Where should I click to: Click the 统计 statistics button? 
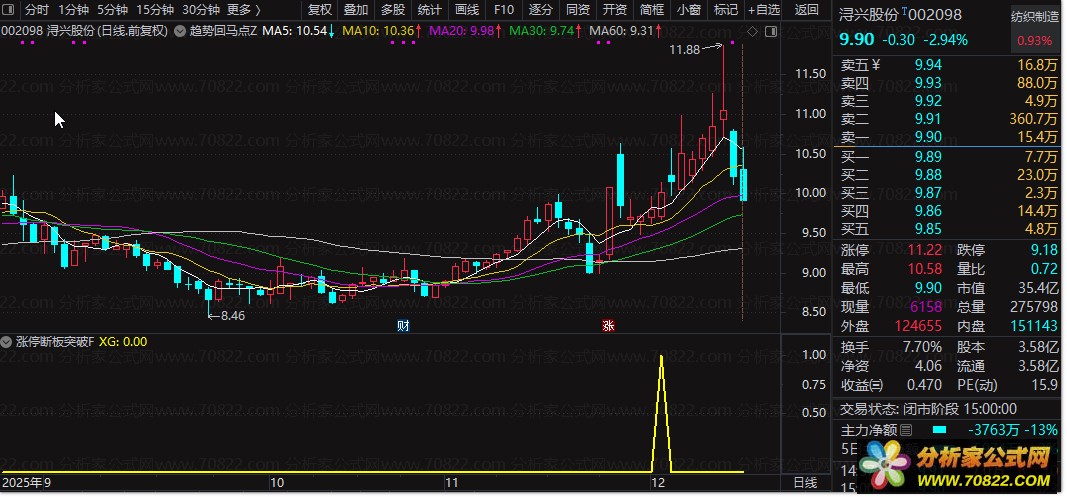point(429,10)
